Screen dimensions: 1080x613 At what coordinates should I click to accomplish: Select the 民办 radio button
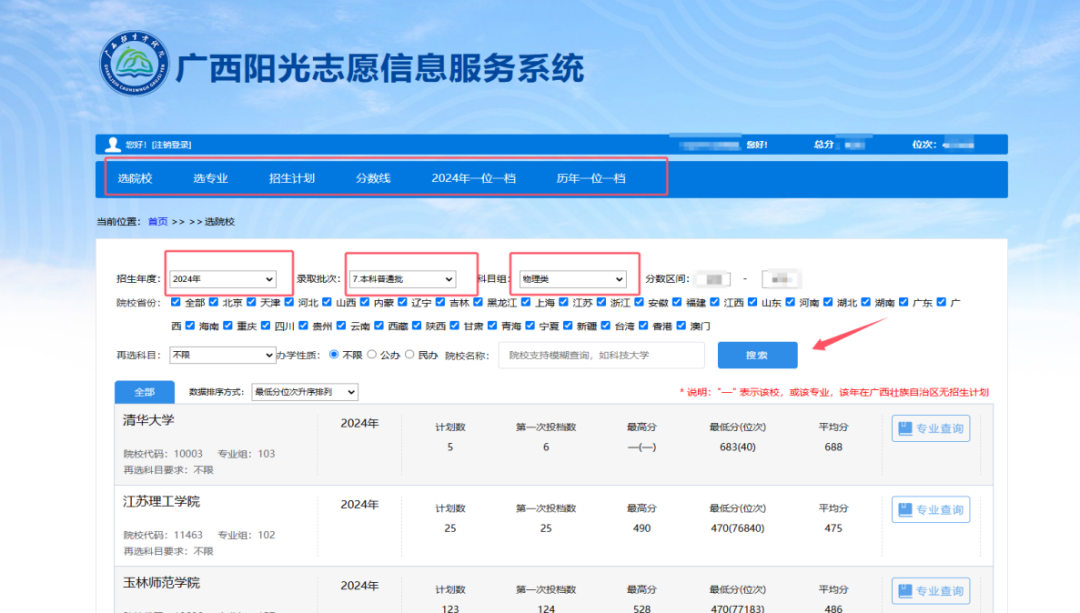point(410,355)
